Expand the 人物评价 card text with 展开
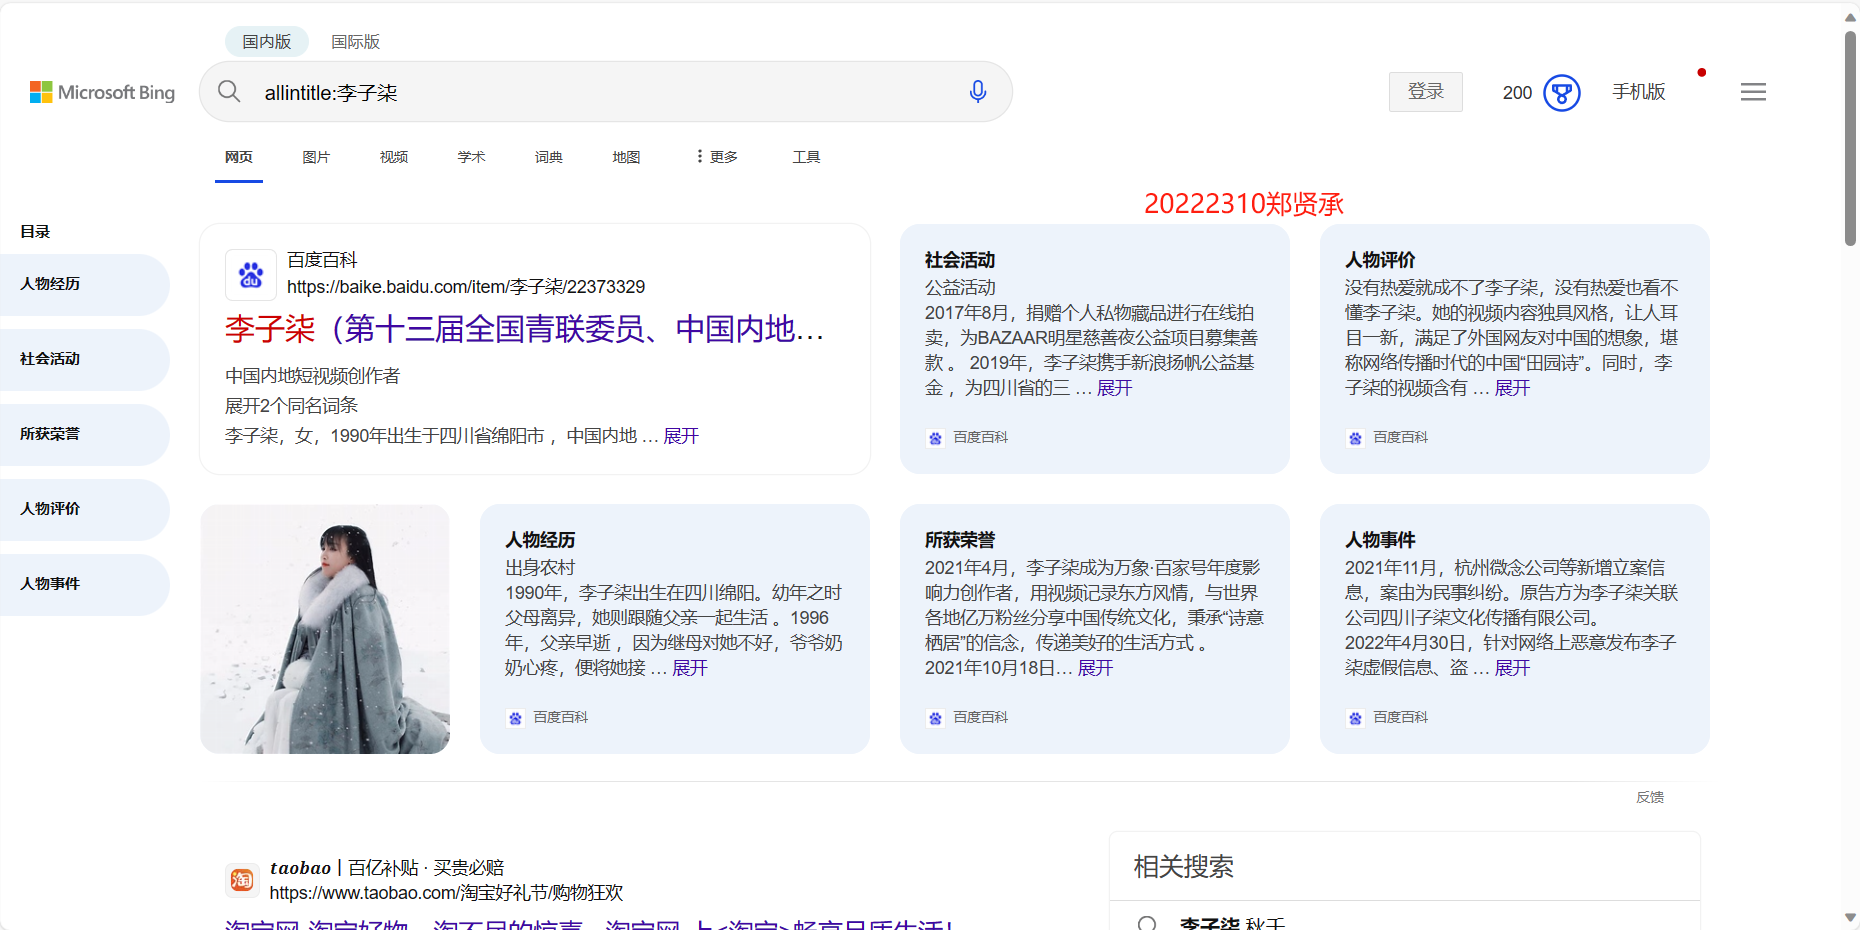 coord(1512,388)
